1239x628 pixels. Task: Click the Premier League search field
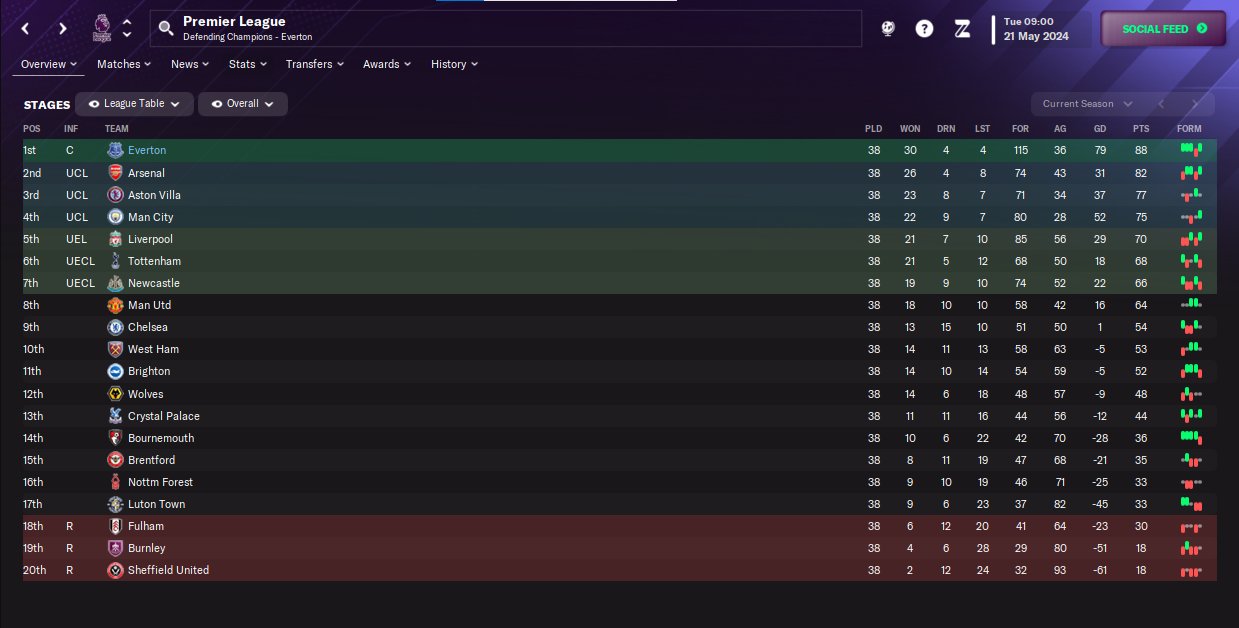click(520, 29)
